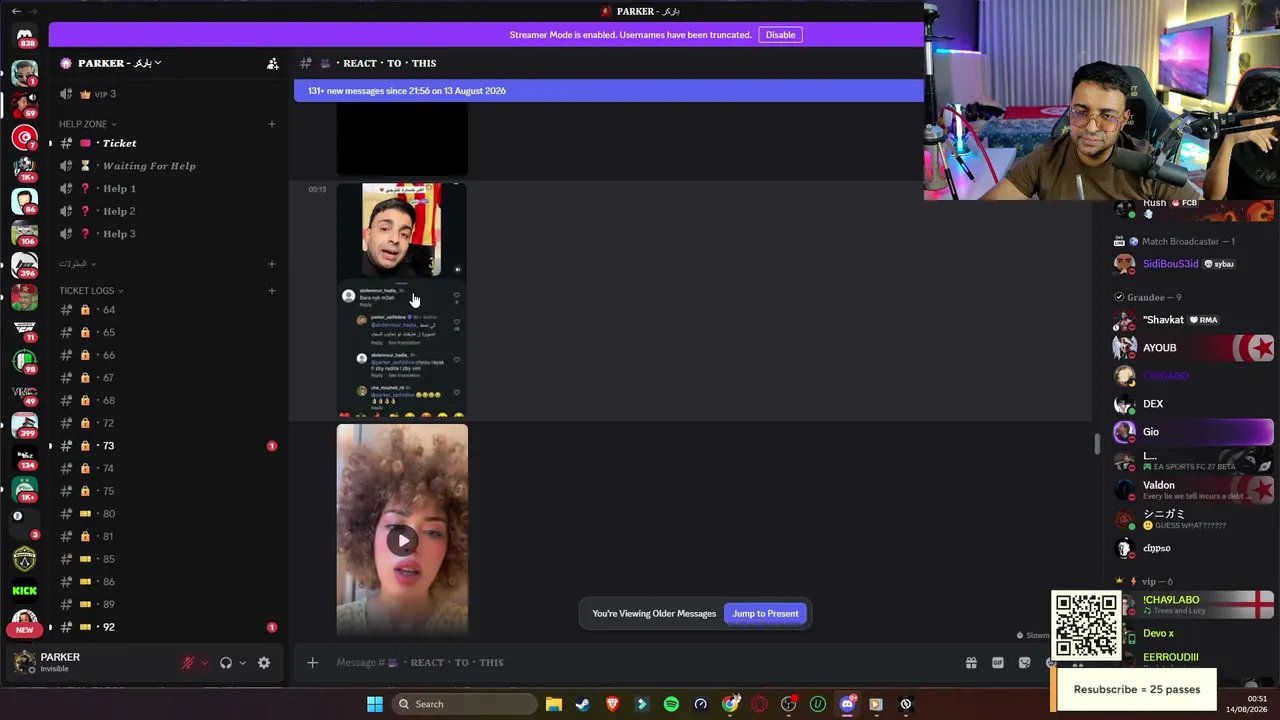Viewport: 1280px width, 720px height.
Task: Open the sticker picker
Action: pos(1024,662)
